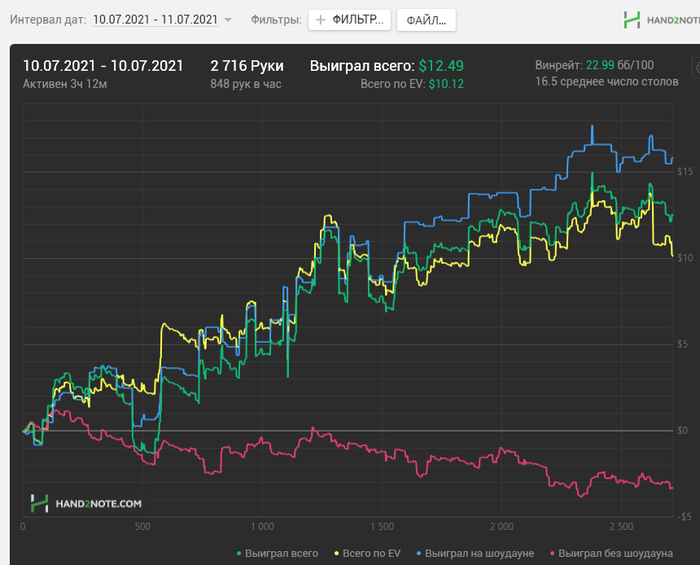Click the 848 рук в час label
The height and width of the screenshot is (565, 700).
click(x=246, y=84)
